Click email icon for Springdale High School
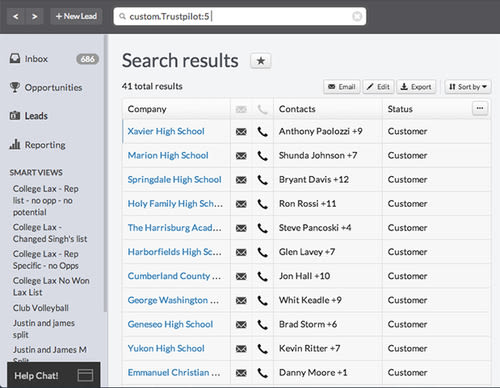Image resolution: width=500 pixels, height=388 pixels. coord(241,180)
